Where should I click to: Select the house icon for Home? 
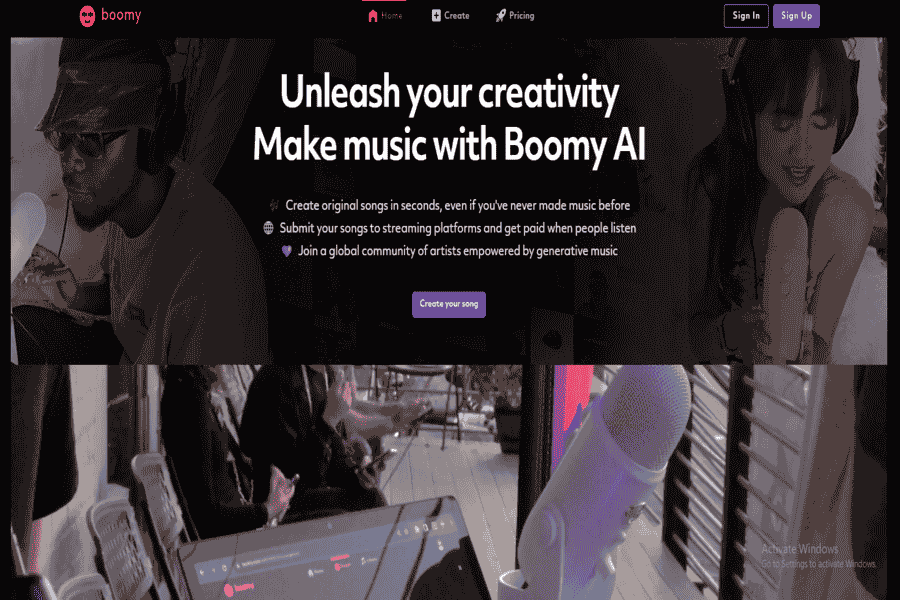pyautogui.click(x=373, y=16)
